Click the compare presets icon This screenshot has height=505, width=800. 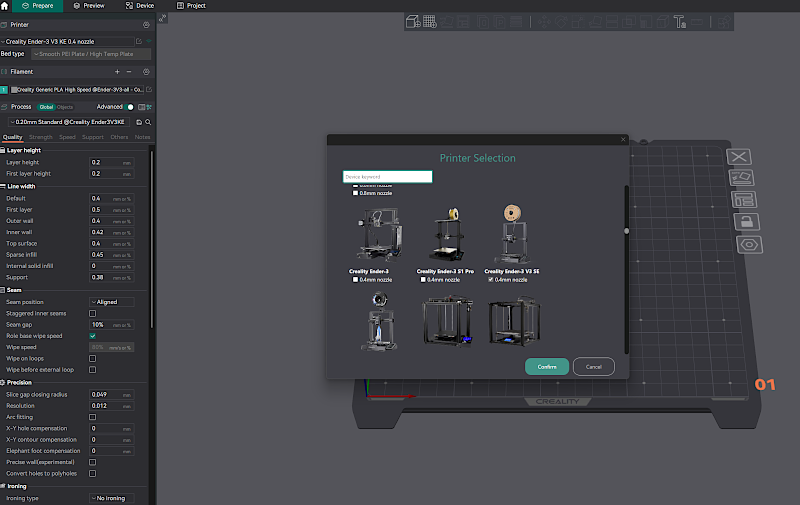coord(141,107)
